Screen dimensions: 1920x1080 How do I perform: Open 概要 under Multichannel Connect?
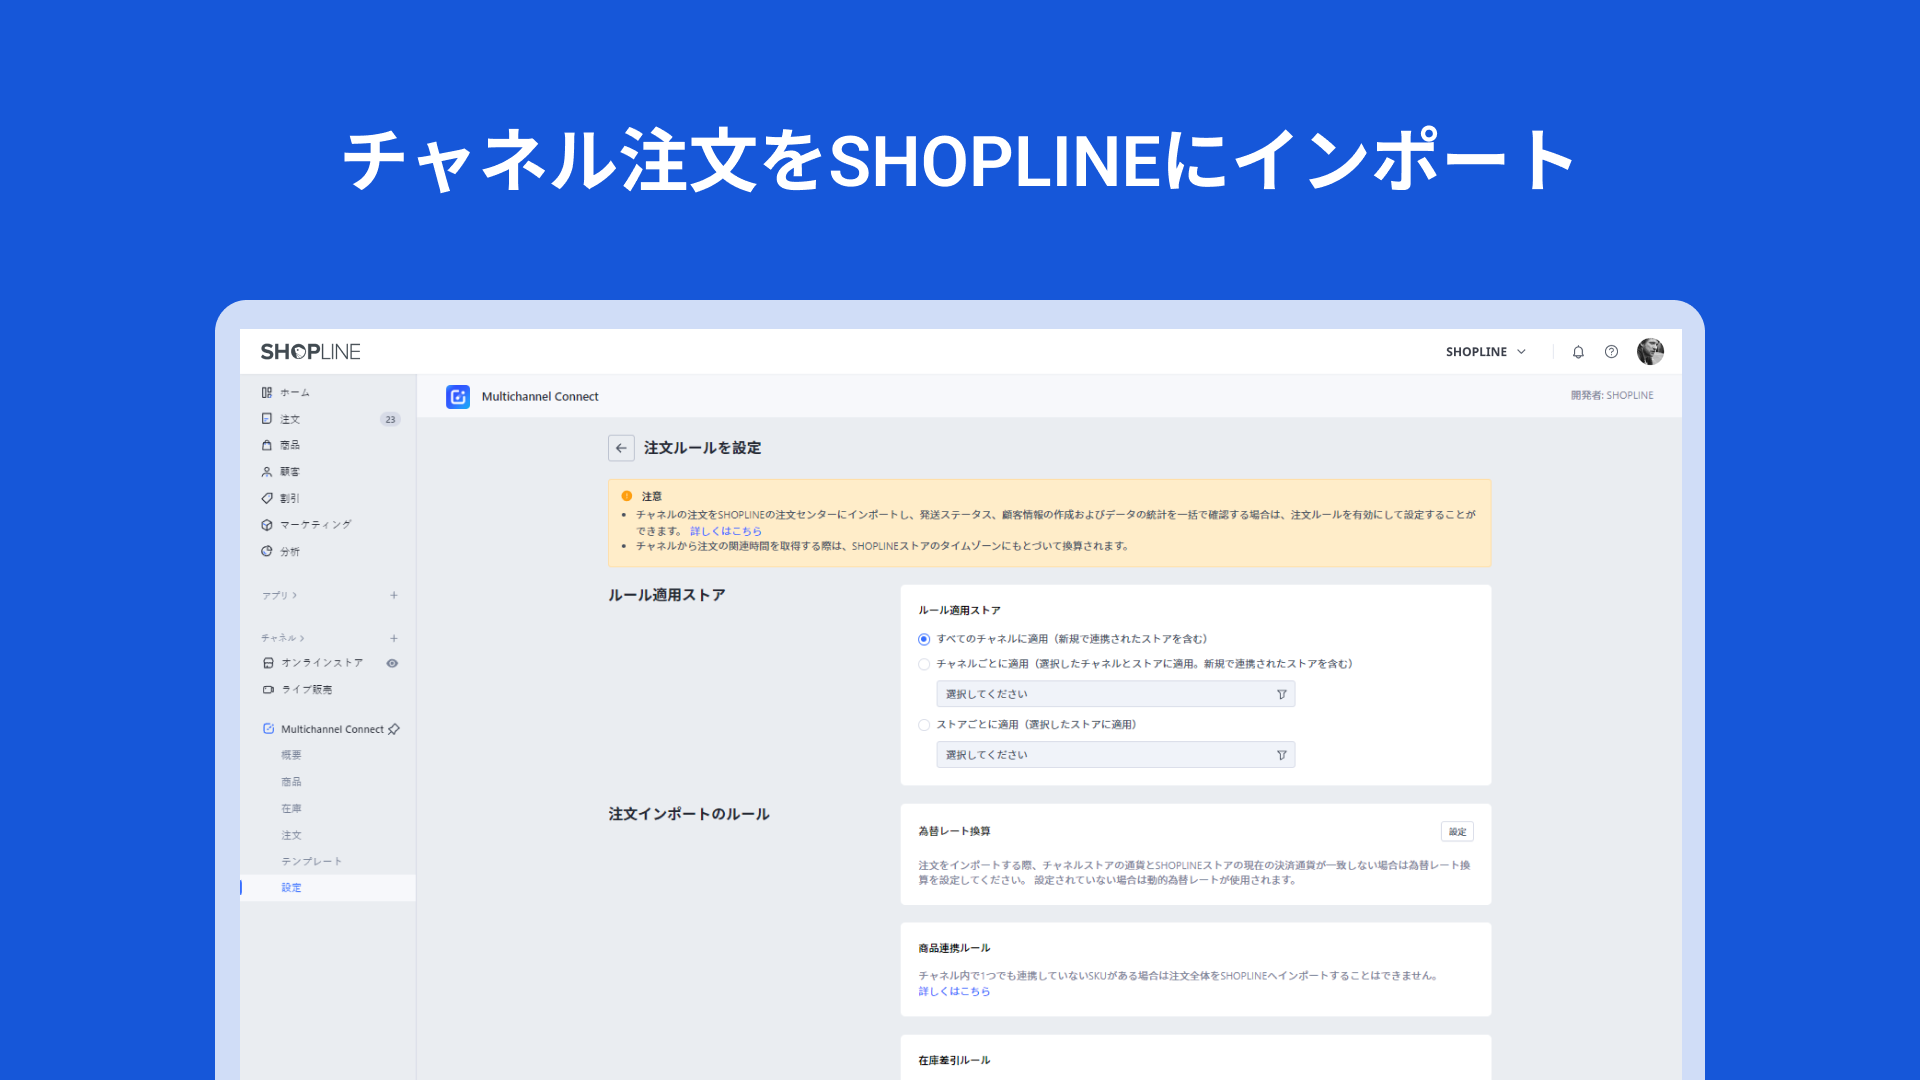tap(291, 756)
